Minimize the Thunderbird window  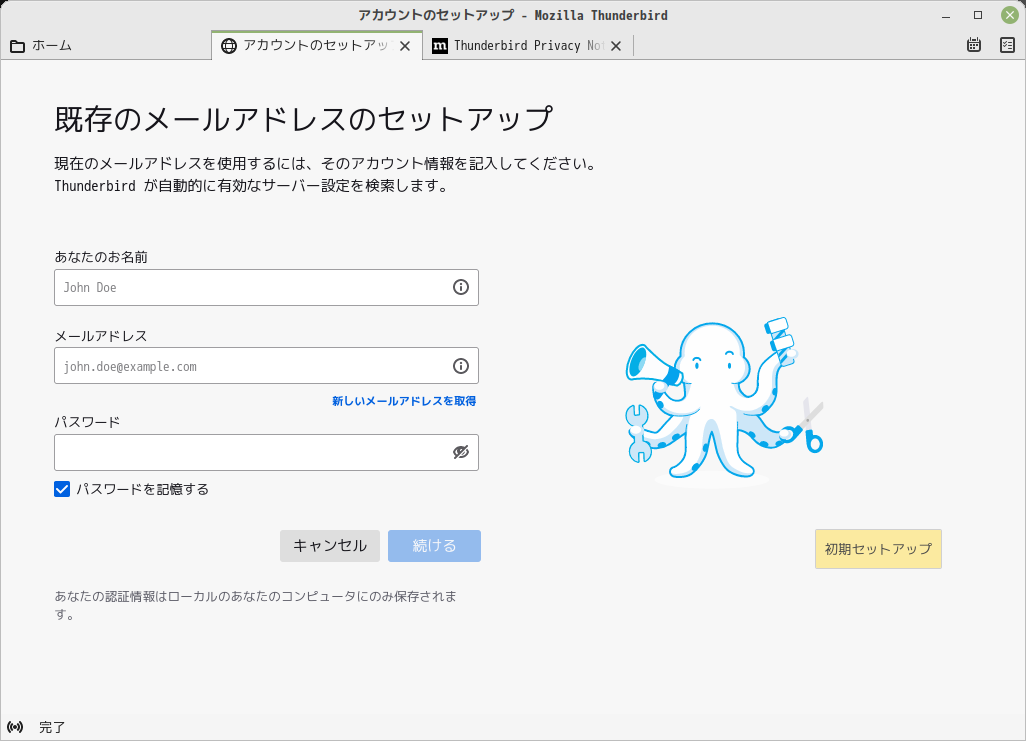946,15
